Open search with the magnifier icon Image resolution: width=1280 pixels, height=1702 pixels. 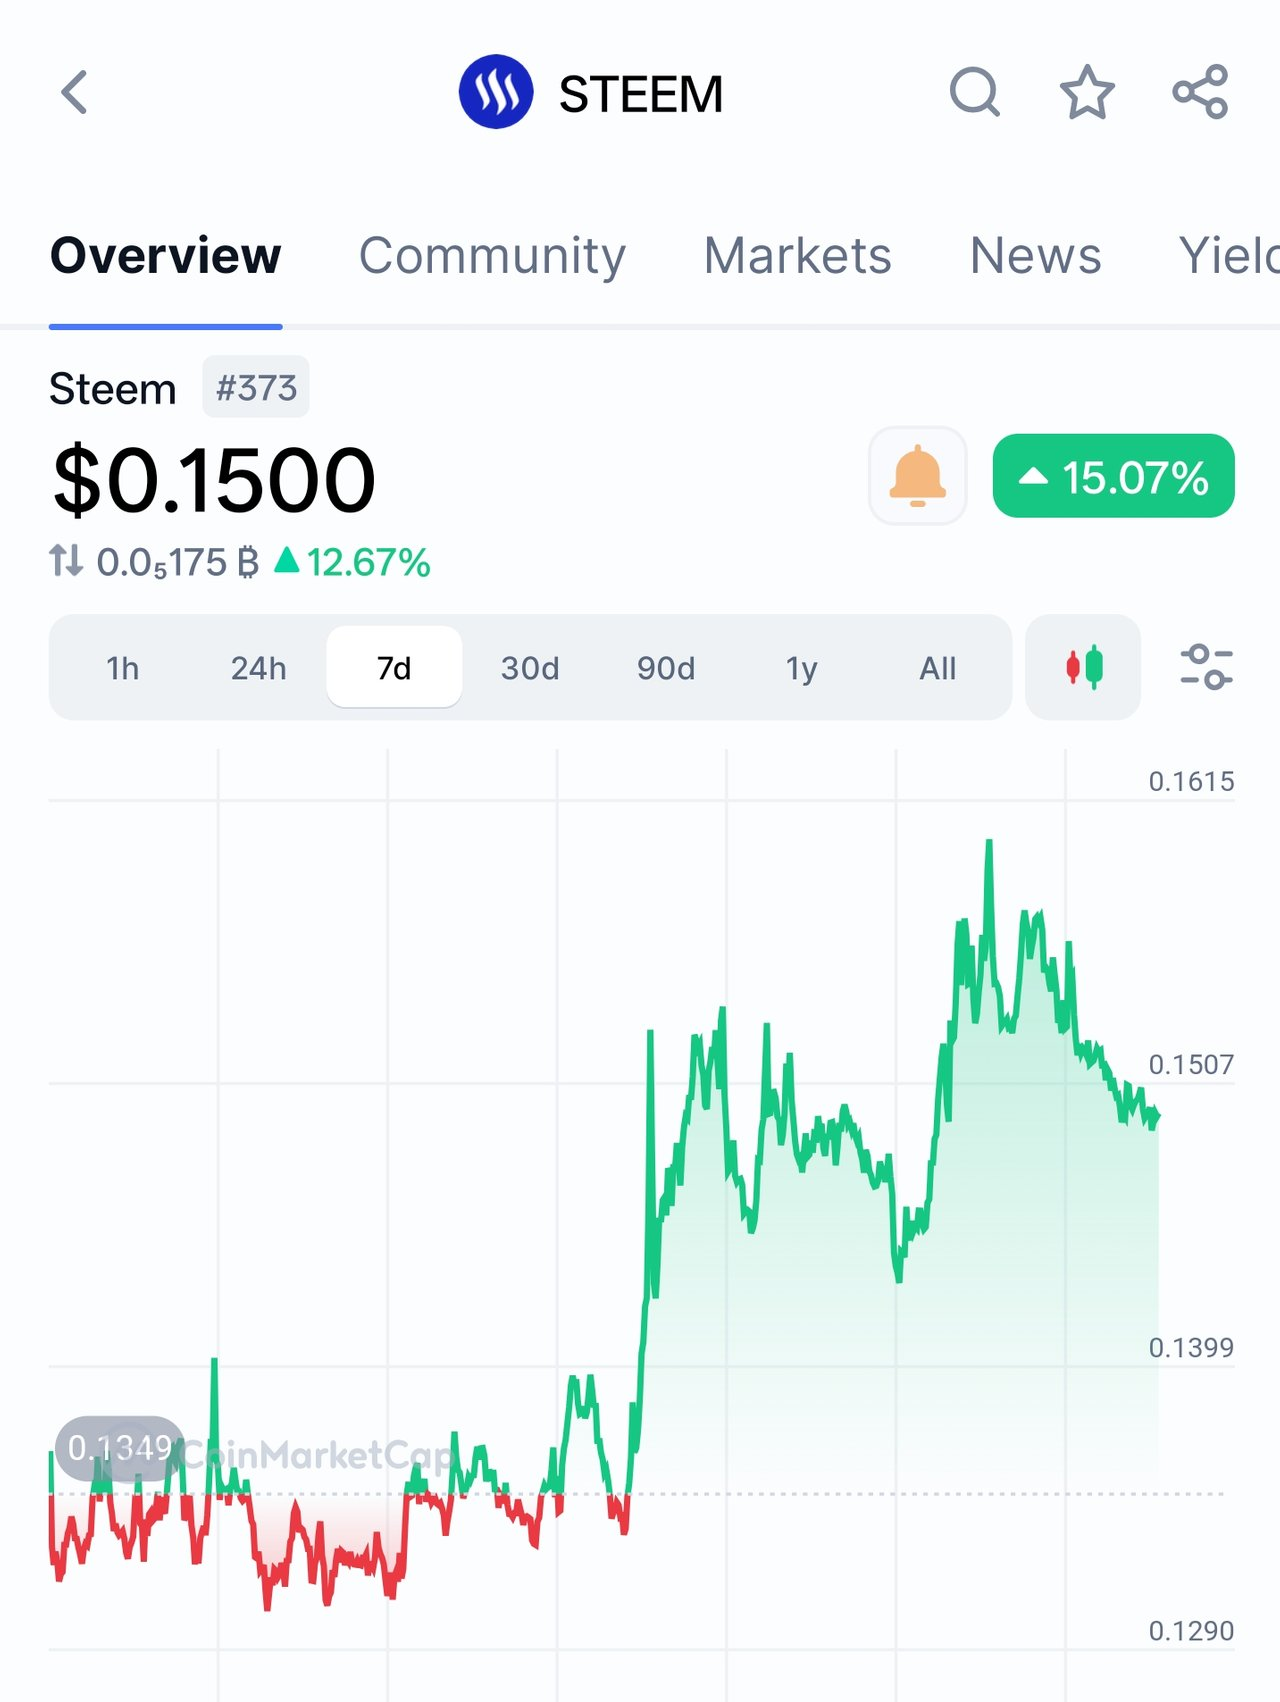pyautogui.click(x=975, y=93)
